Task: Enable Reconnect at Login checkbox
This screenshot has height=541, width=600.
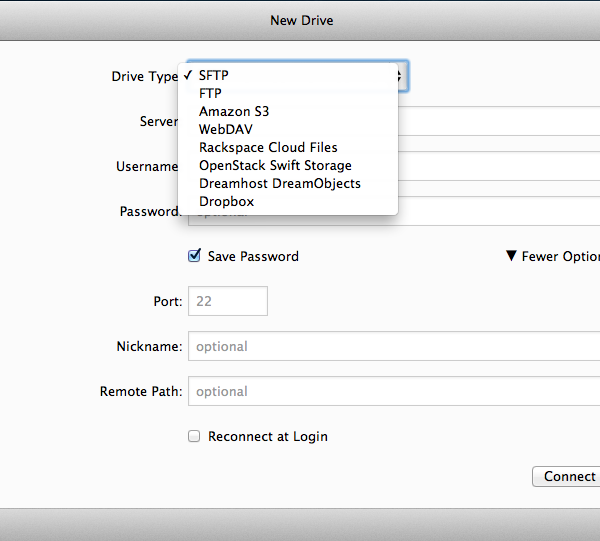Action: click(x=195, y=436)
